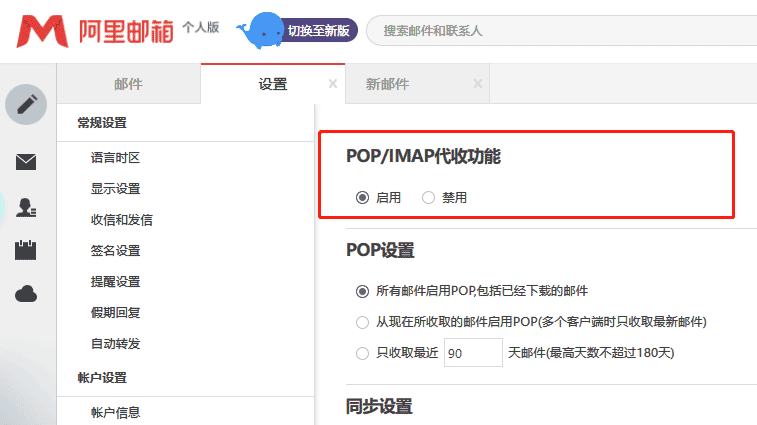Choose 从现在所收取的邮件启用POP option
This screenshot has width=757, height=425.
point(362,322)
